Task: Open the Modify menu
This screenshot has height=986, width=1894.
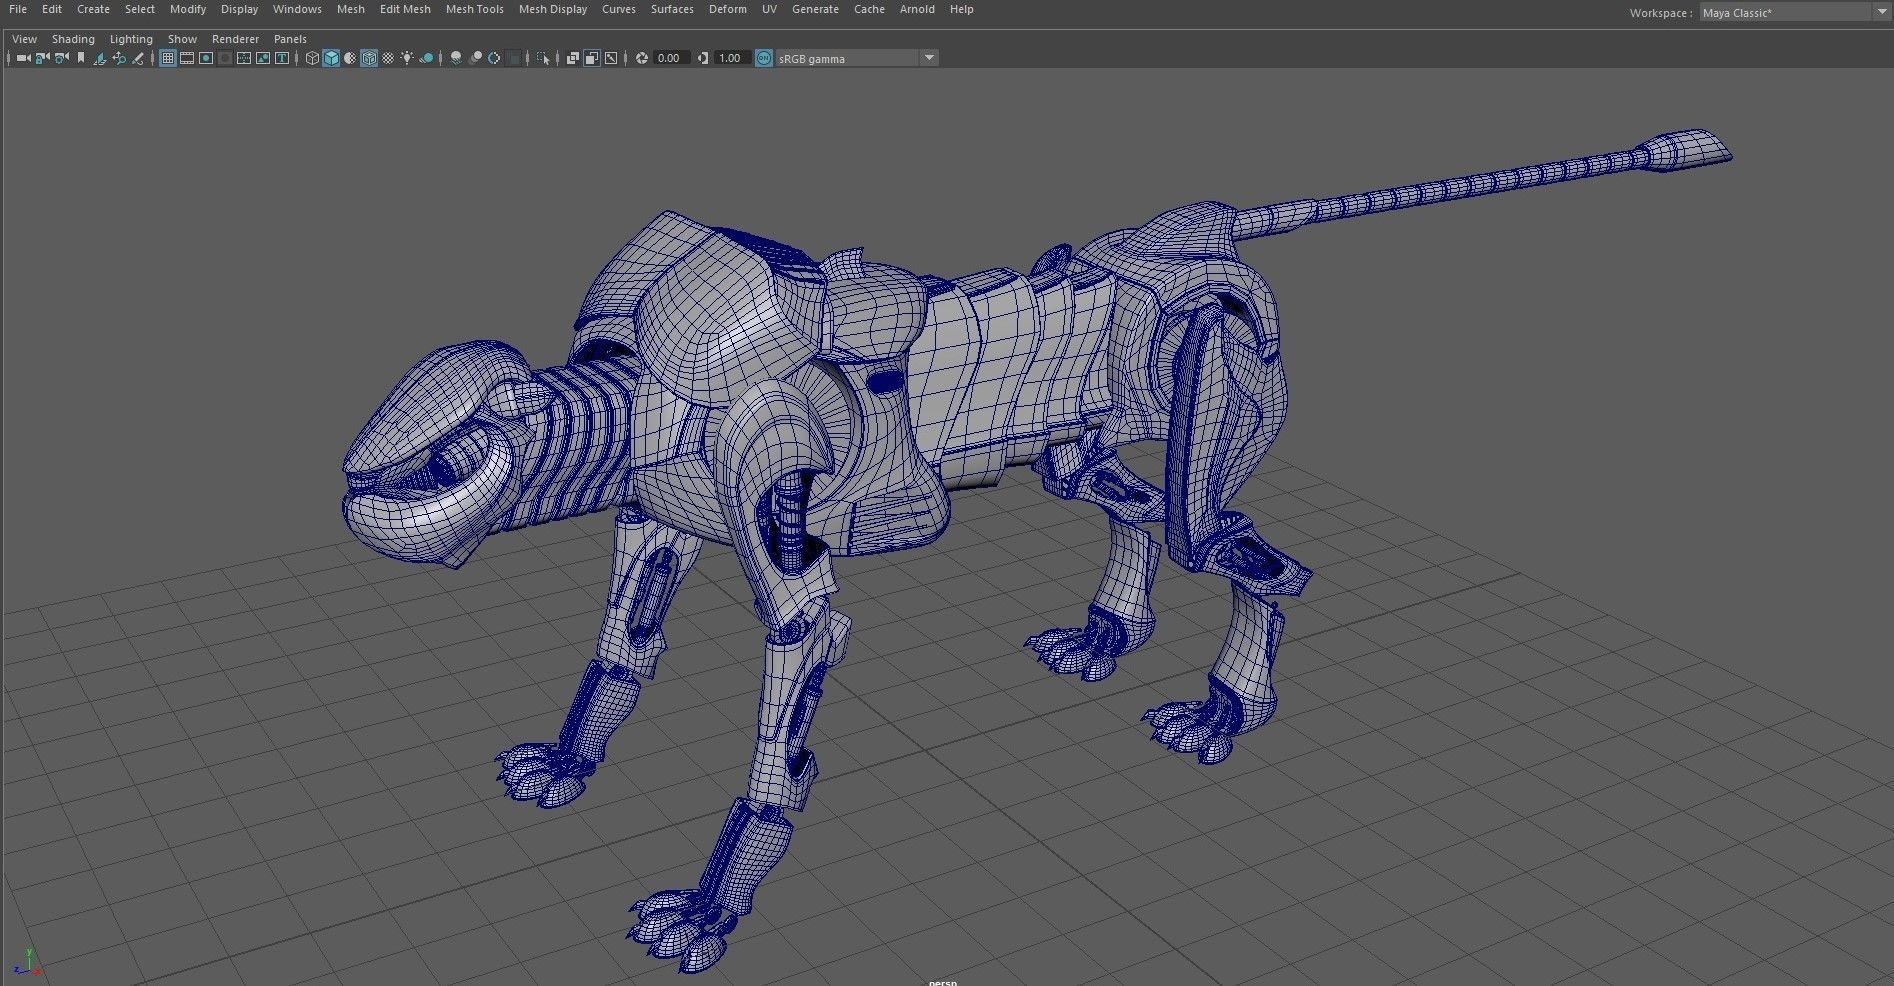Action: 188,9
